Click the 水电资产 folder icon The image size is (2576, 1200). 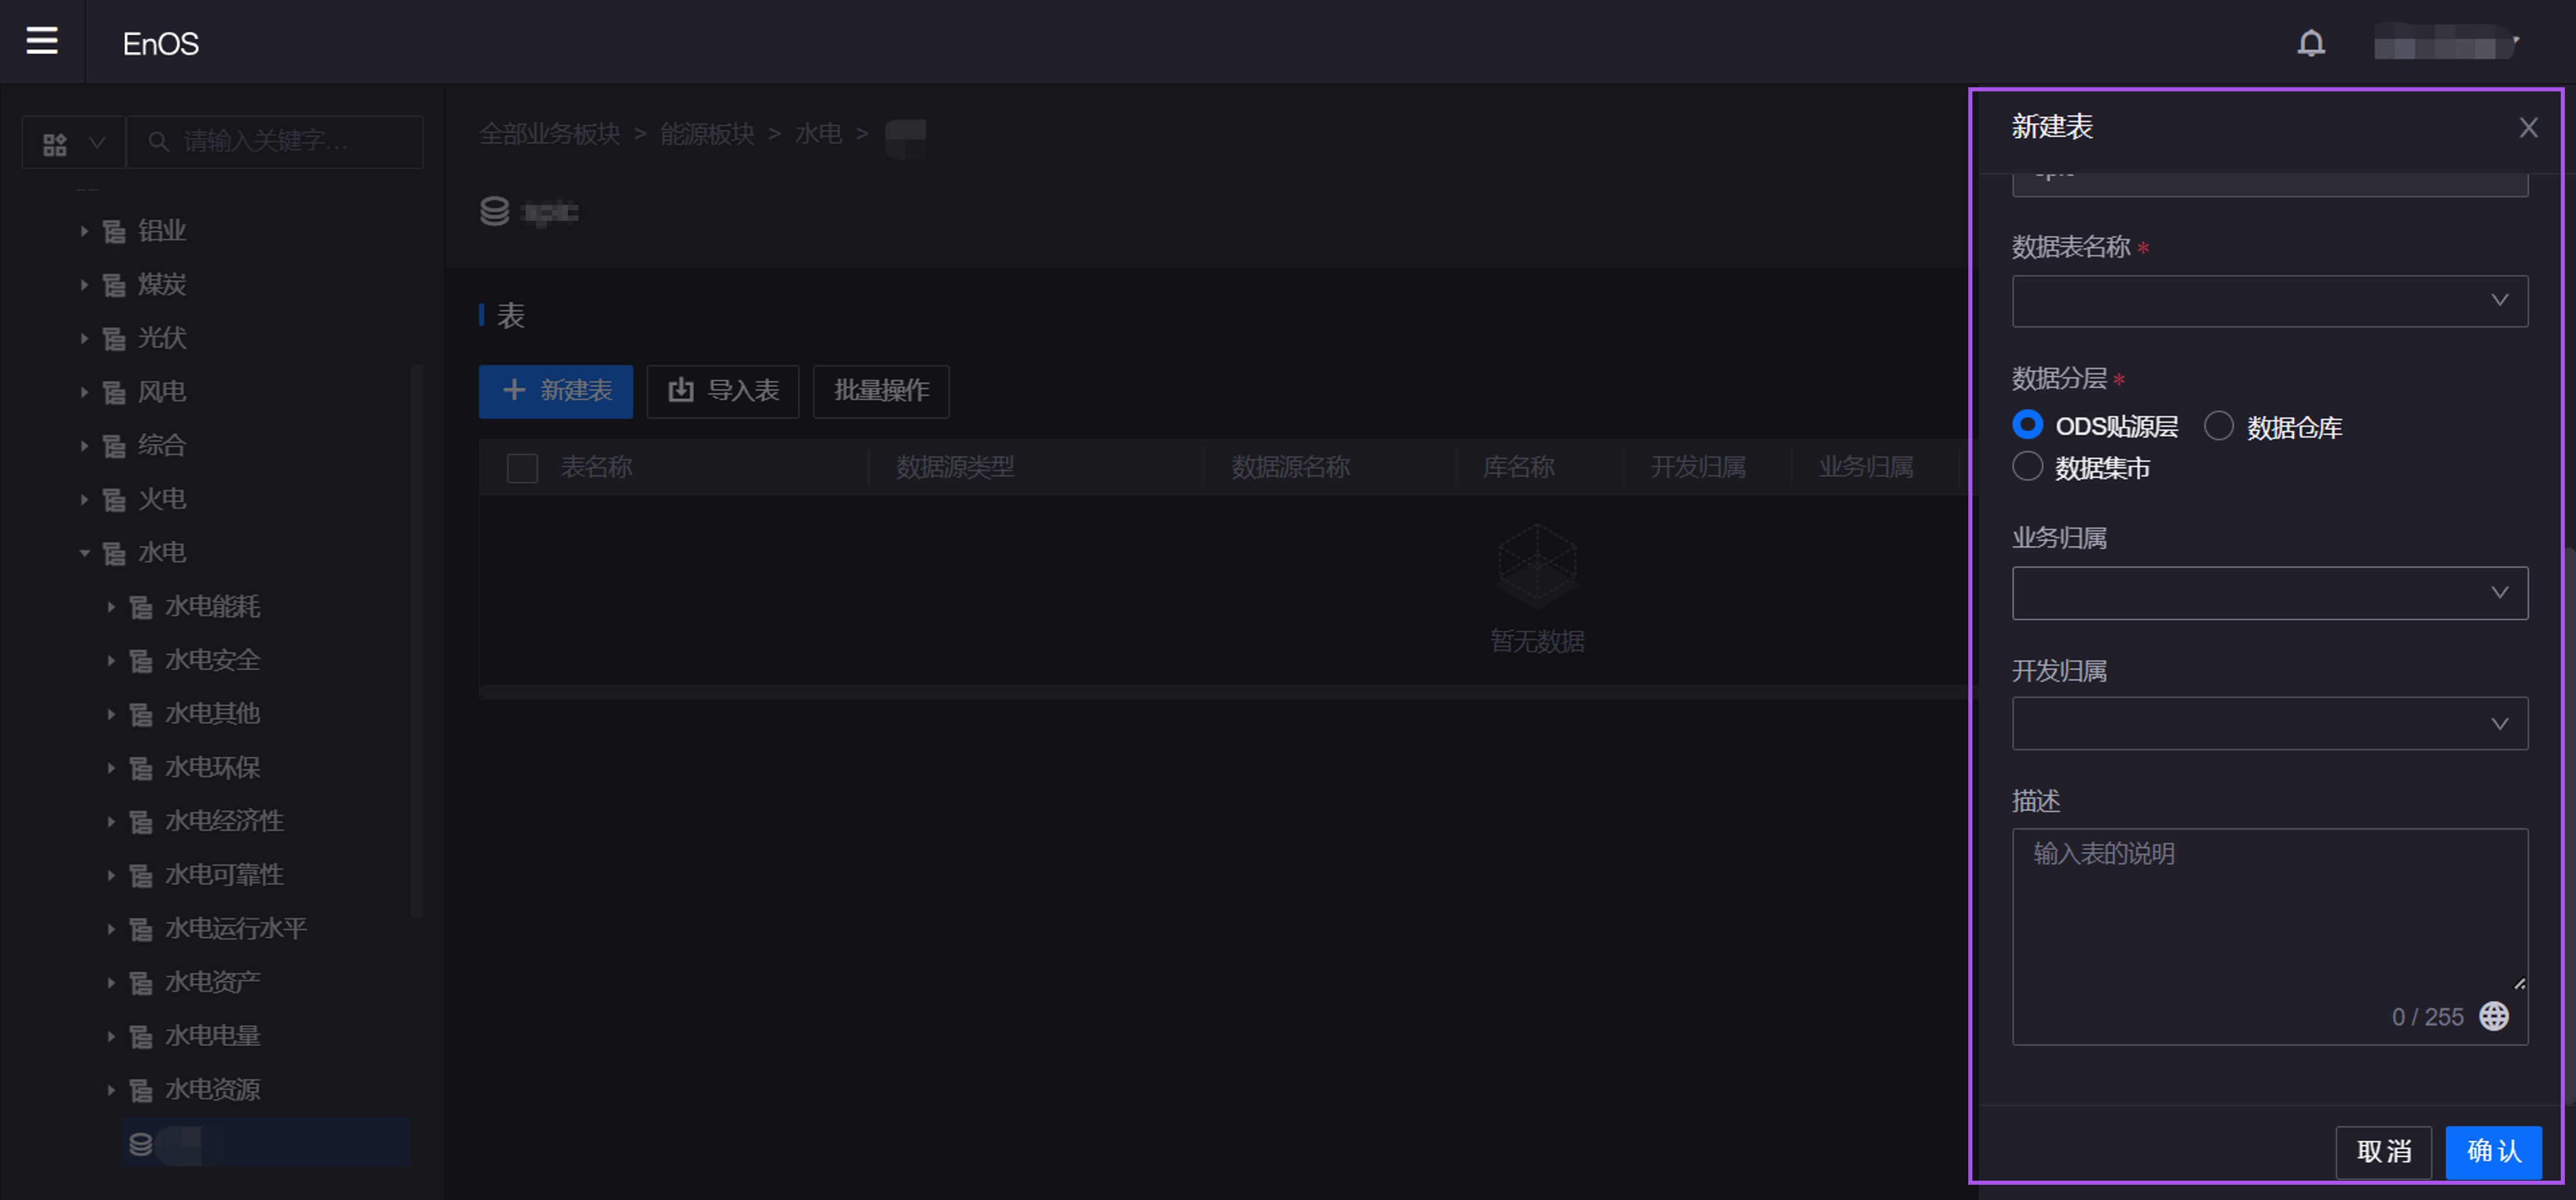pos(141,983)
